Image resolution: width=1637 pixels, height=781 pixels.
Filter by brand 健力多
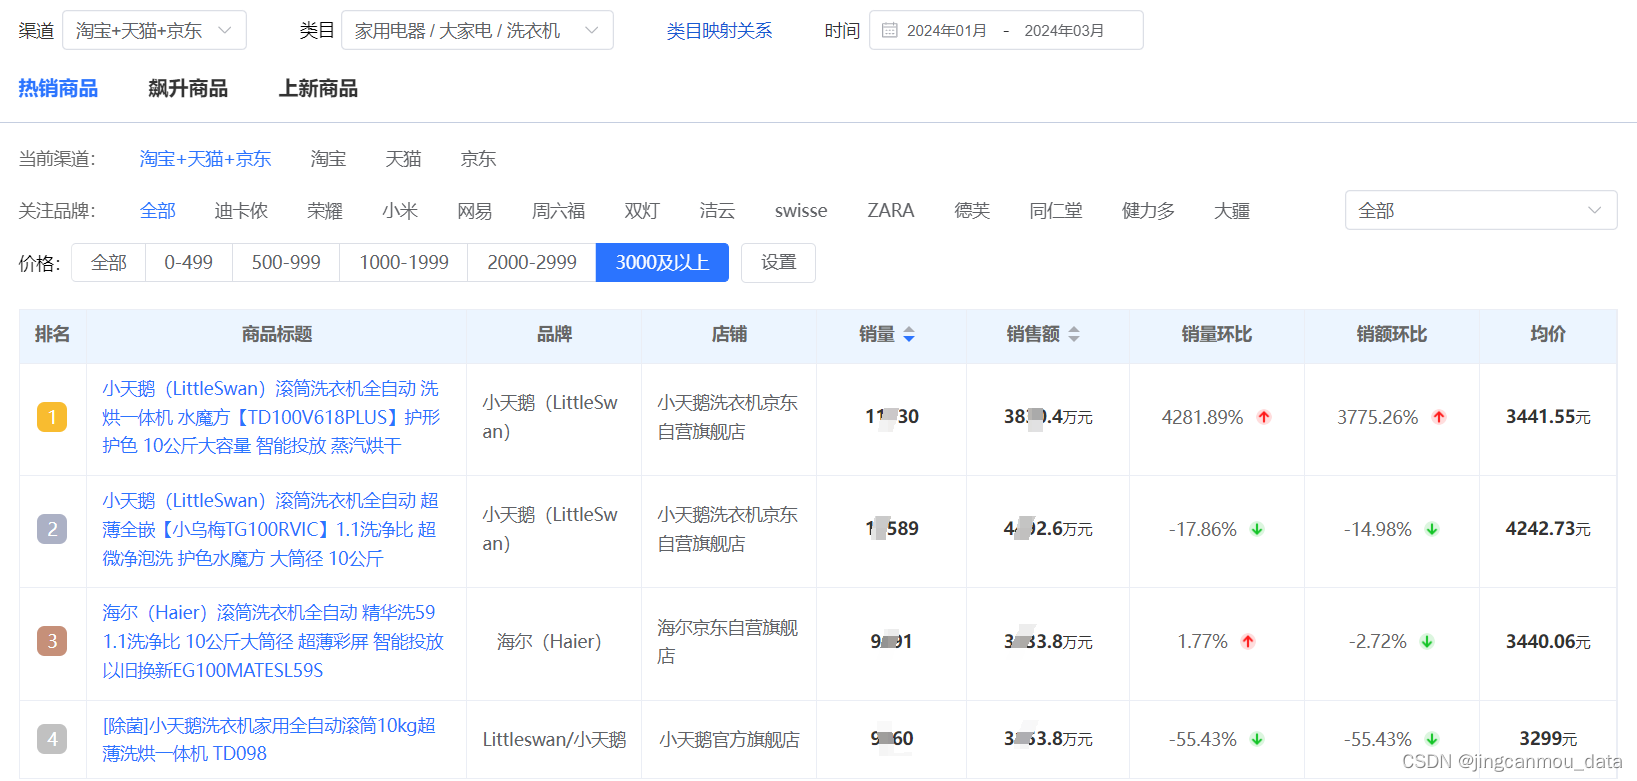pyautogui.click(x=1148, y=211)
